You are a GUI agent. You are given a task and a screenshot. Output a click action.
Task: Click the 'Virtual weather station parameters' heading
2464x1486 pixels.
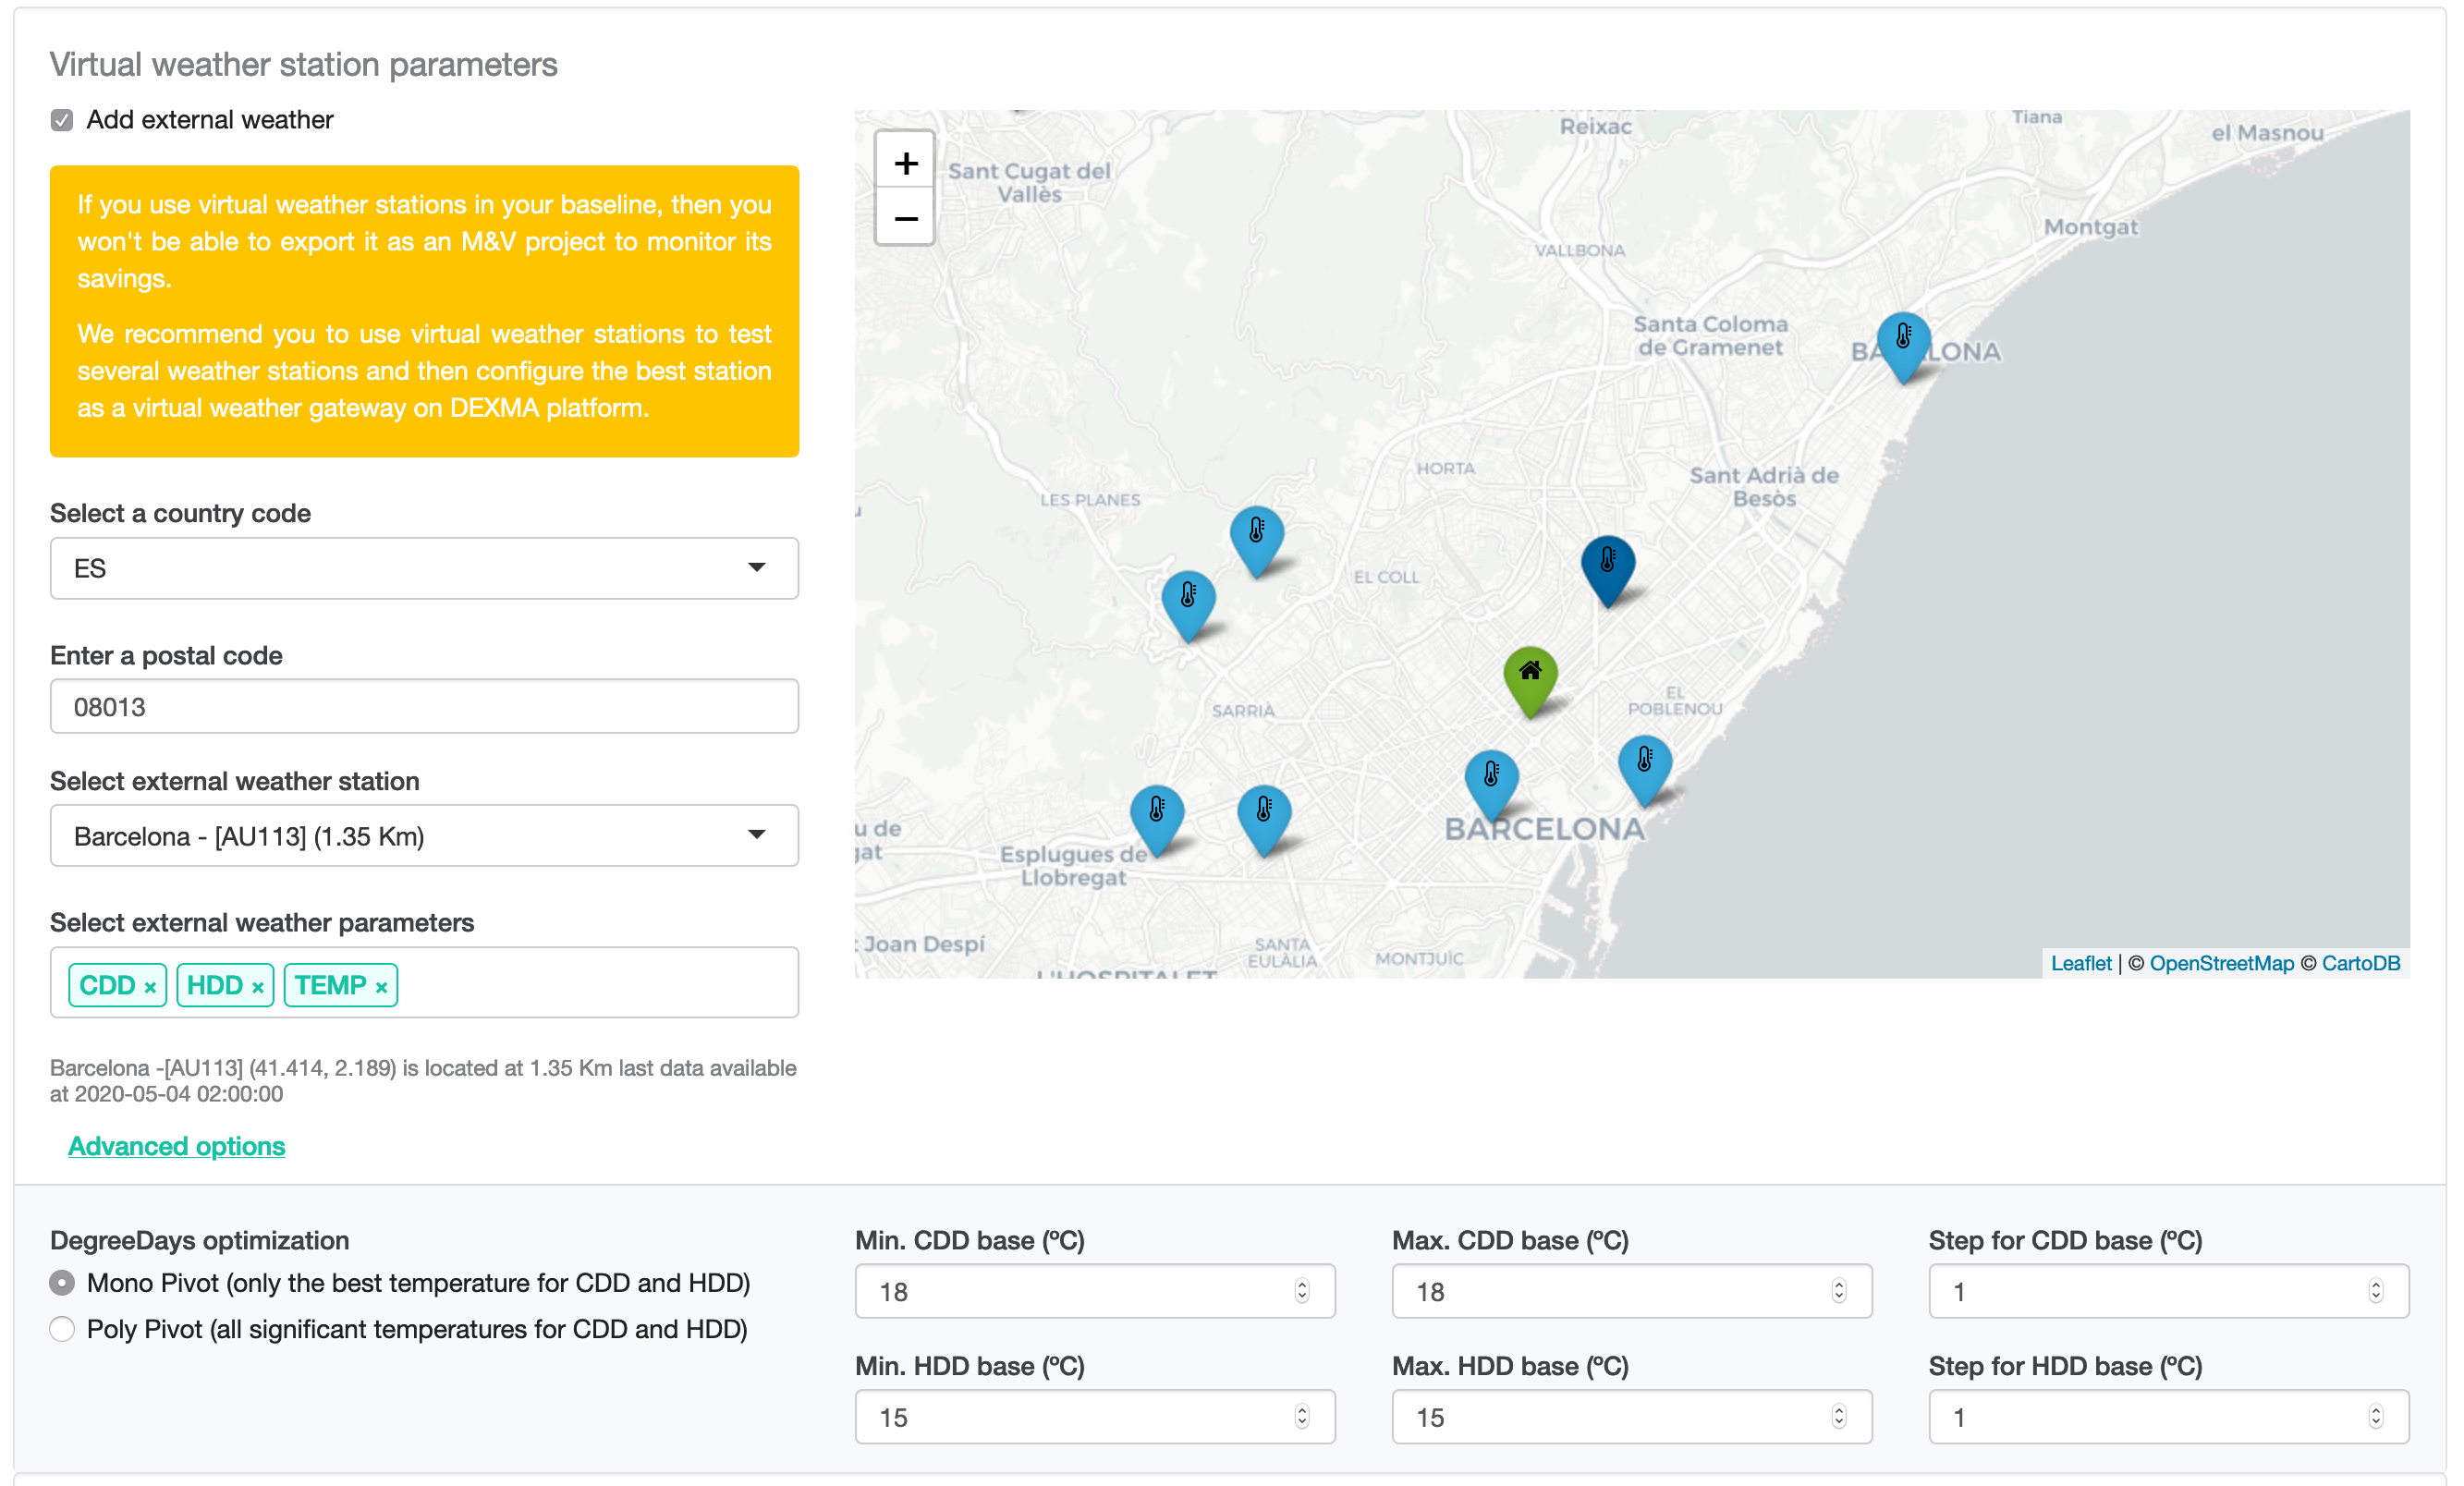click(303, 65)
